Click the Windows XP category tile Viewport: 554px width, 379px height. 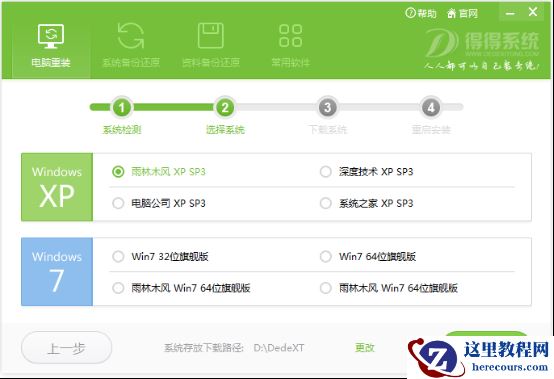click(57, 187)
